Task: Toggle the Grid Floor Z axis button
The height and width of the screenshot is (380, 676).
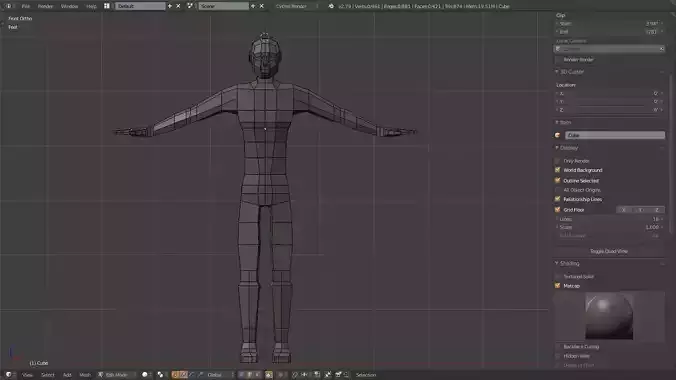Action: tap(657, 210)
